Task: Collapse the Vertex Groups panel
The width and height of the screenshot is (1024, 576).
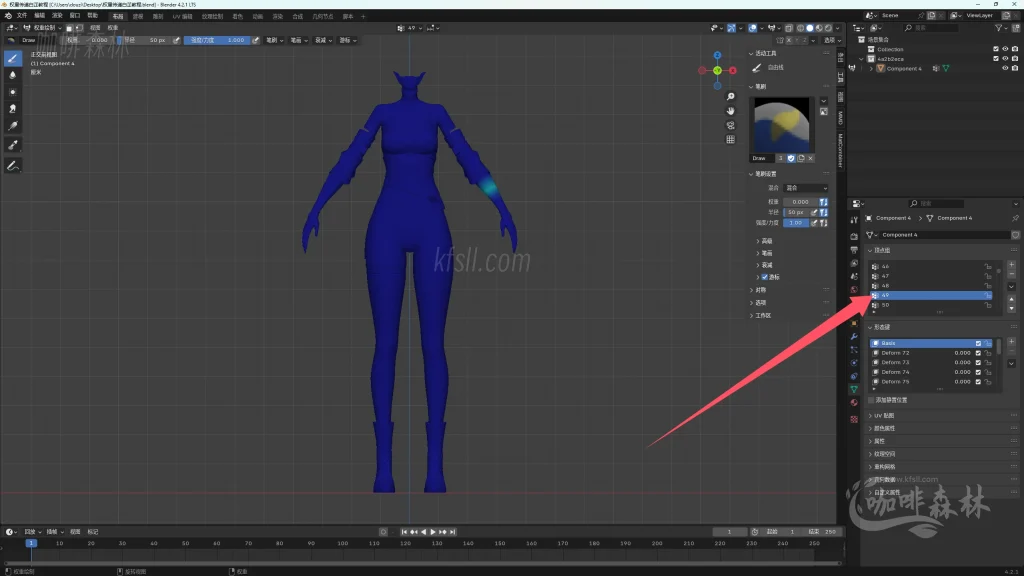Action: point(880,250)
